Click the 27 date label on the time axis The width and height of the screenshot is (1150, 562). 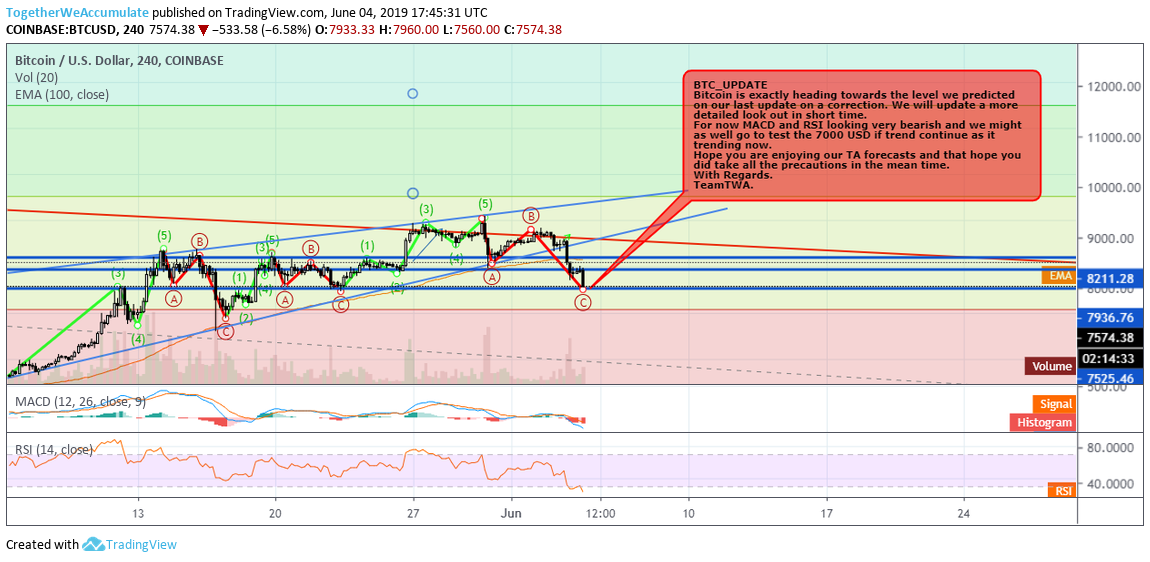(x=413, y=514)
